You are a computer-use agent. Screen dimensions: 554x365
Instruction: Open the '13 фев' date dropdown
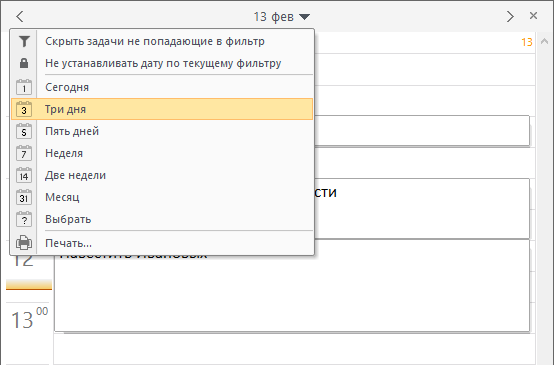coord(282,17)
